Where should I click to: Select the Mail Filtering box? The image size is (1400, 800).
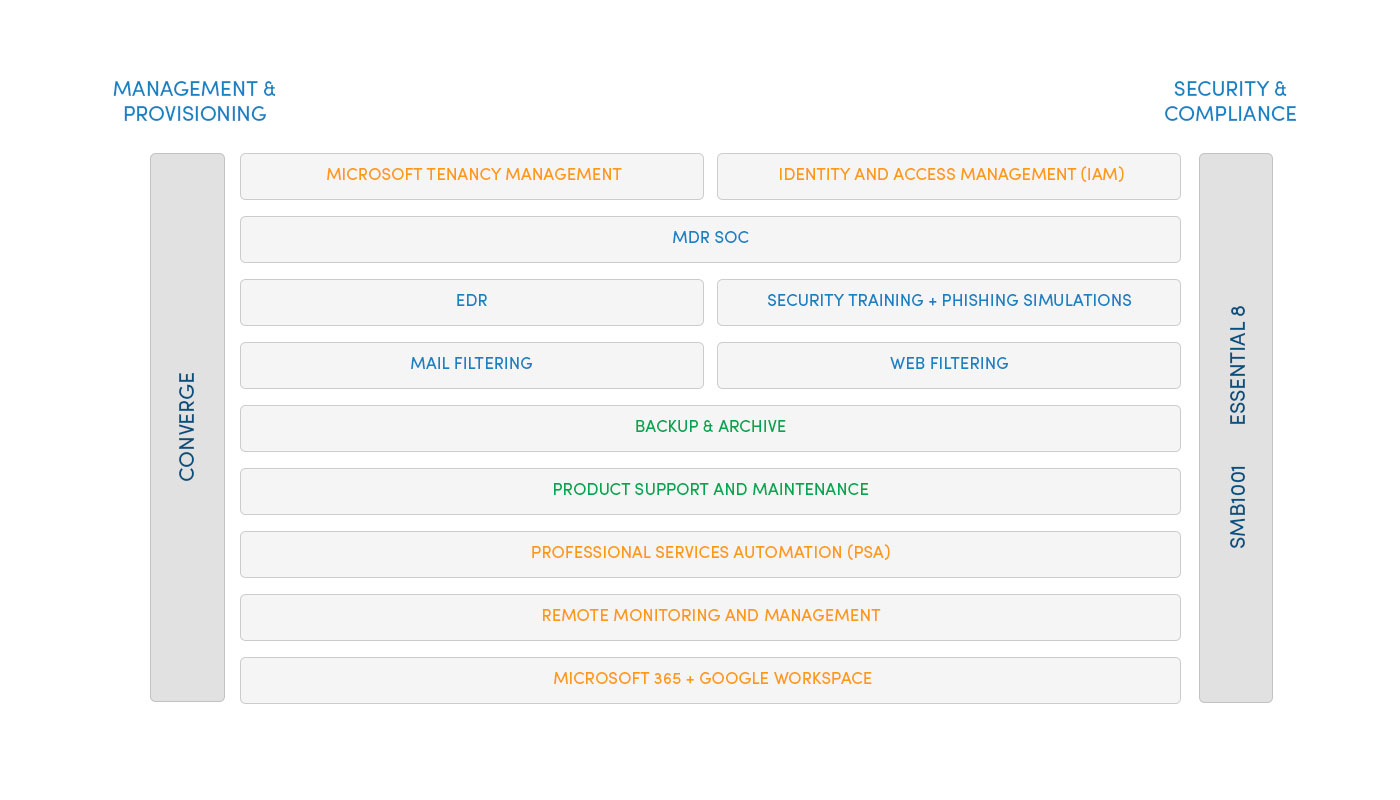(472, 364)
